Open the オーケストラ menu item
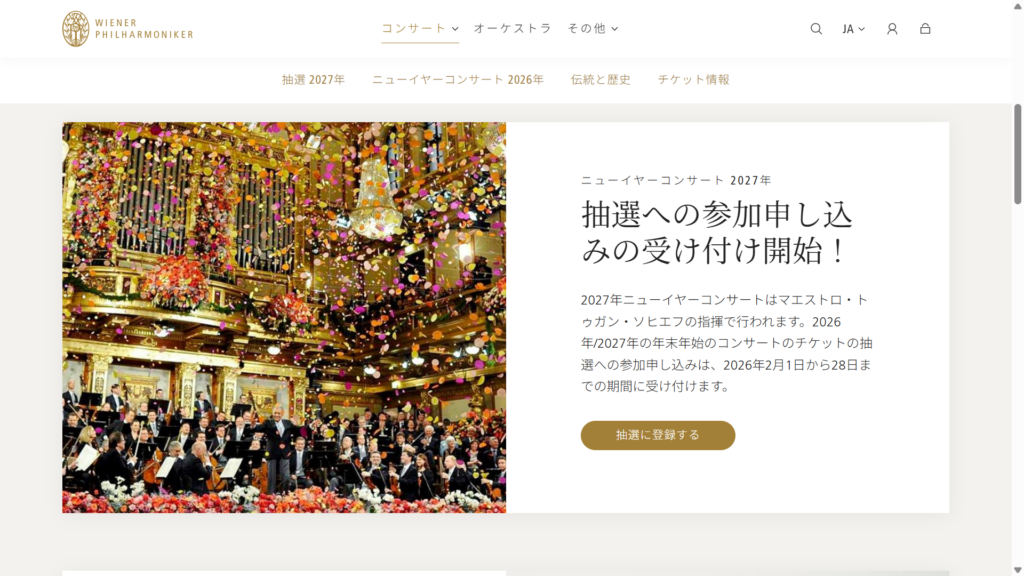Image resolution: width=1024 pixels, height=576 pixels. [x=513, y=28]
